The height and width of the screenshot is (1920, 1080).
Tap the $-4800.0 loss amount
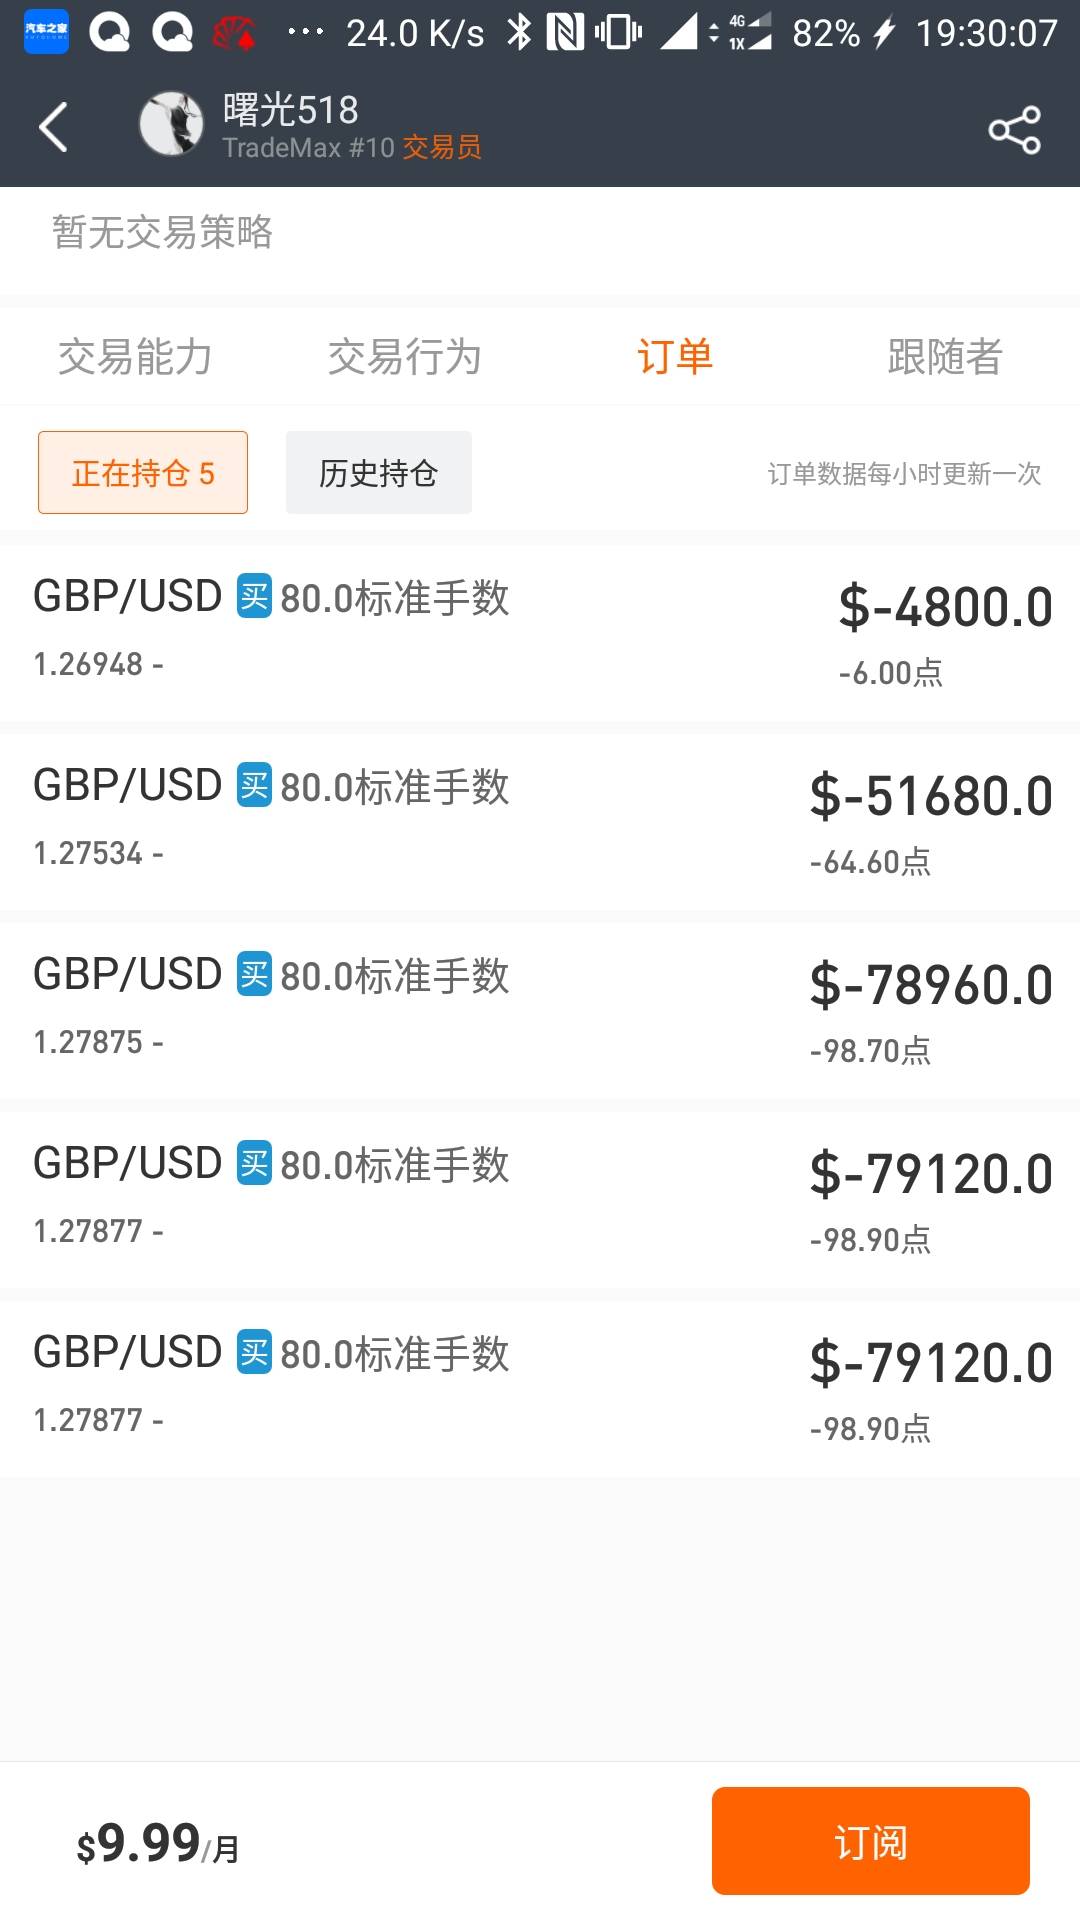tap(945, 607)
